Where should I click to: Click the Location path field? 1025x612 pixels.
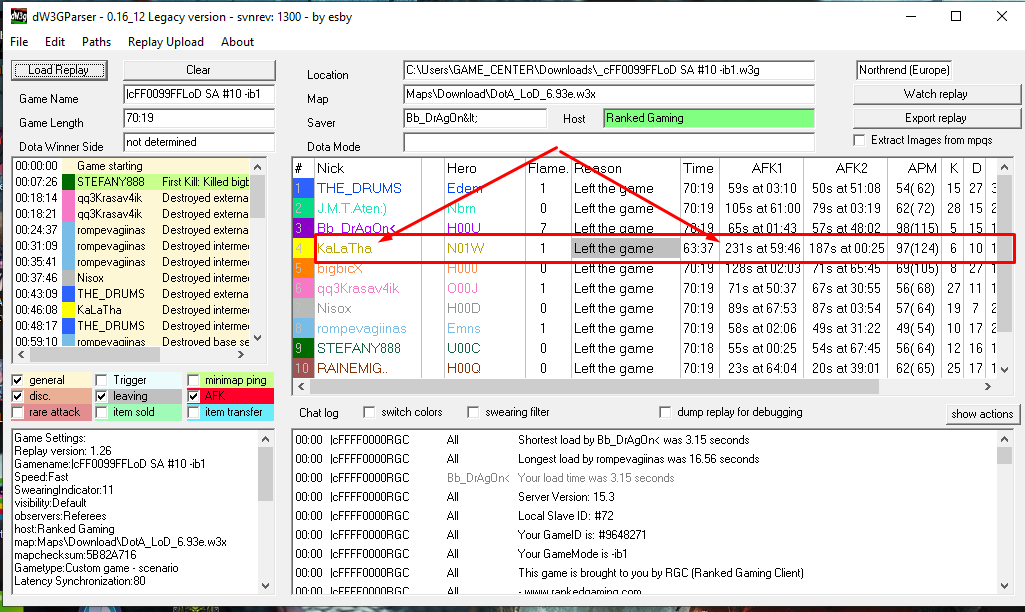point(609,70)
